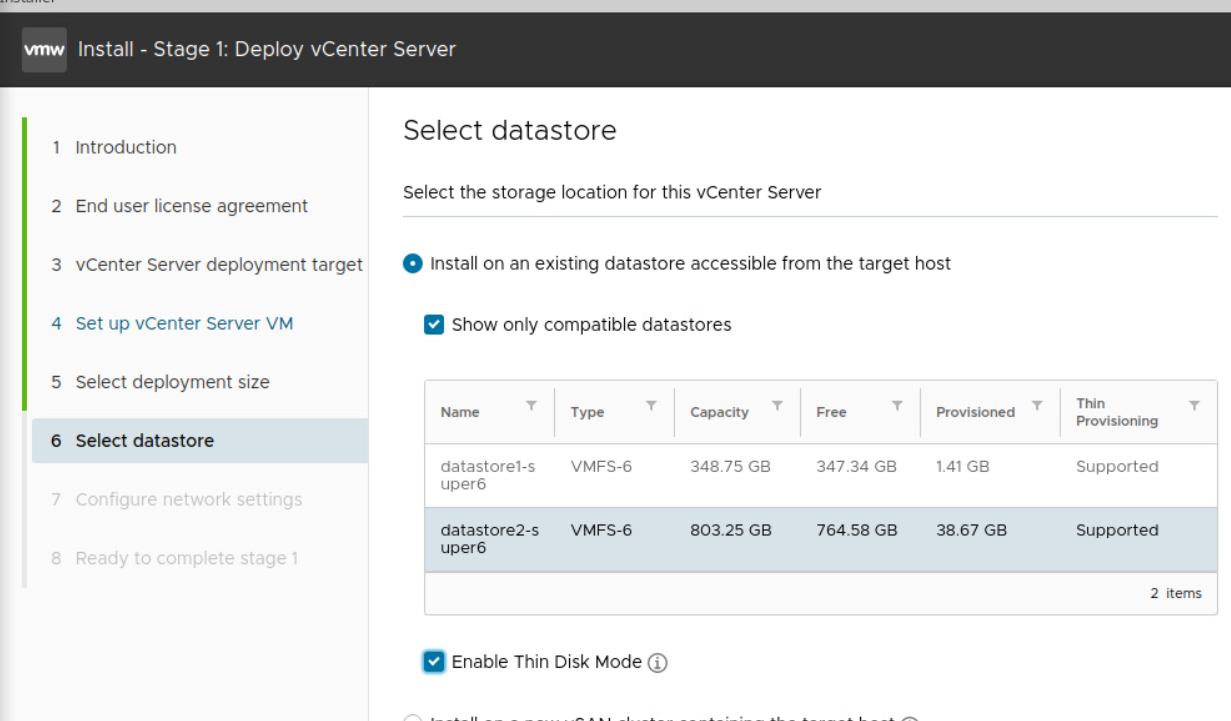Open End user license agreement step
The width and height of the screenshot is (1231, 721).
pos(191,206)
